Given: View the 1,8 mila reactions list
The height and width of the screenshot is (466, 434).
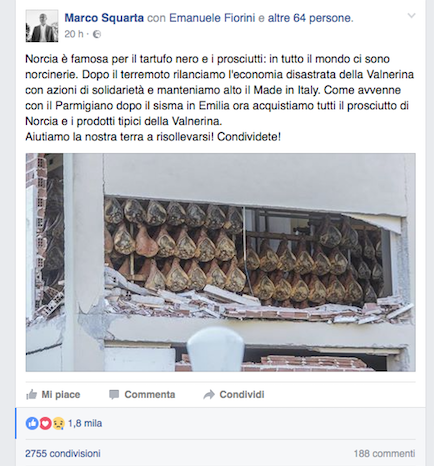Looking at the screenshot, I should click(x=85, y=423).
